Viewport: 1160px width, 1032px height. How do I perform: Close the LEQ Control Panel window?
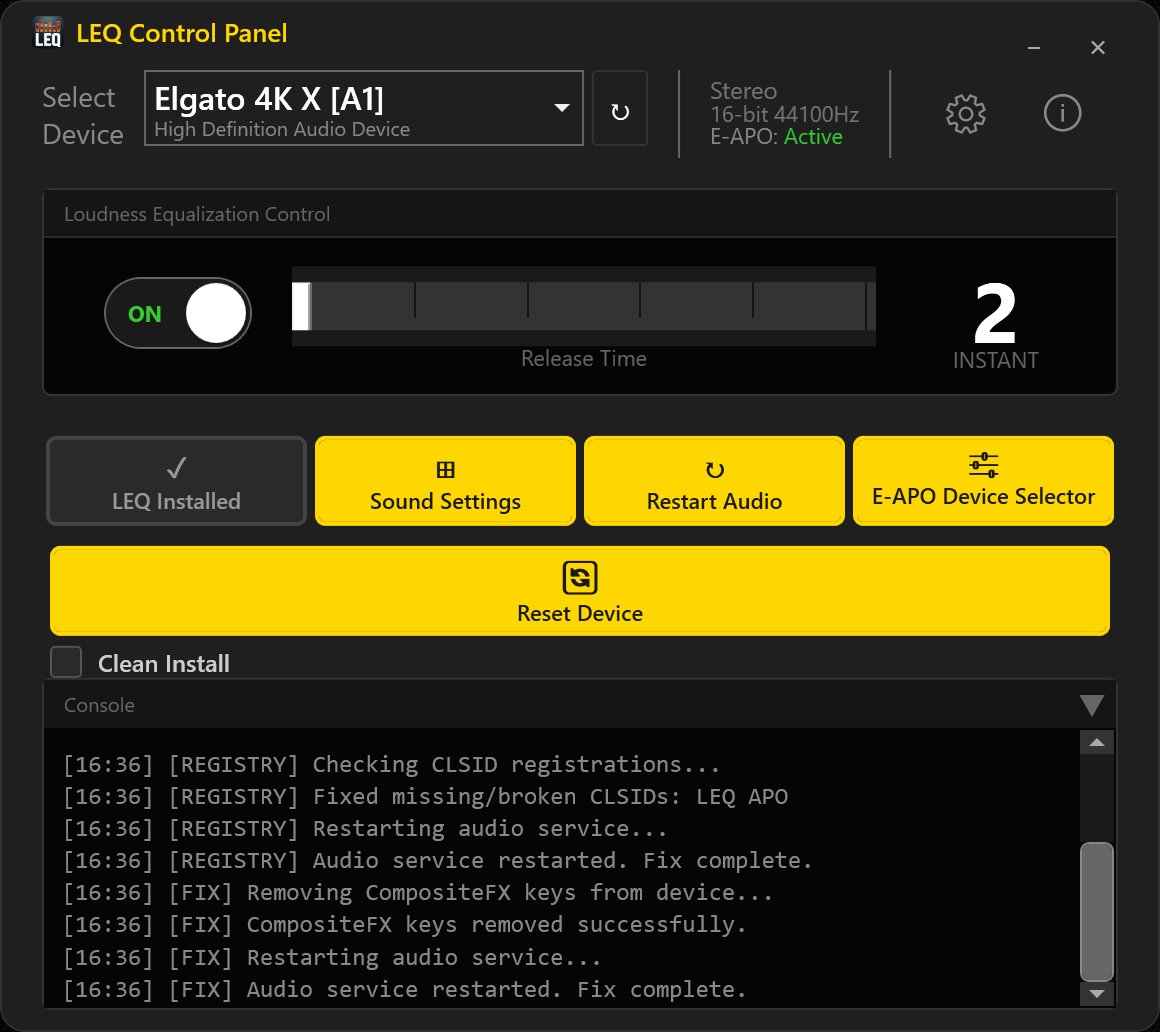(1098, 48)
